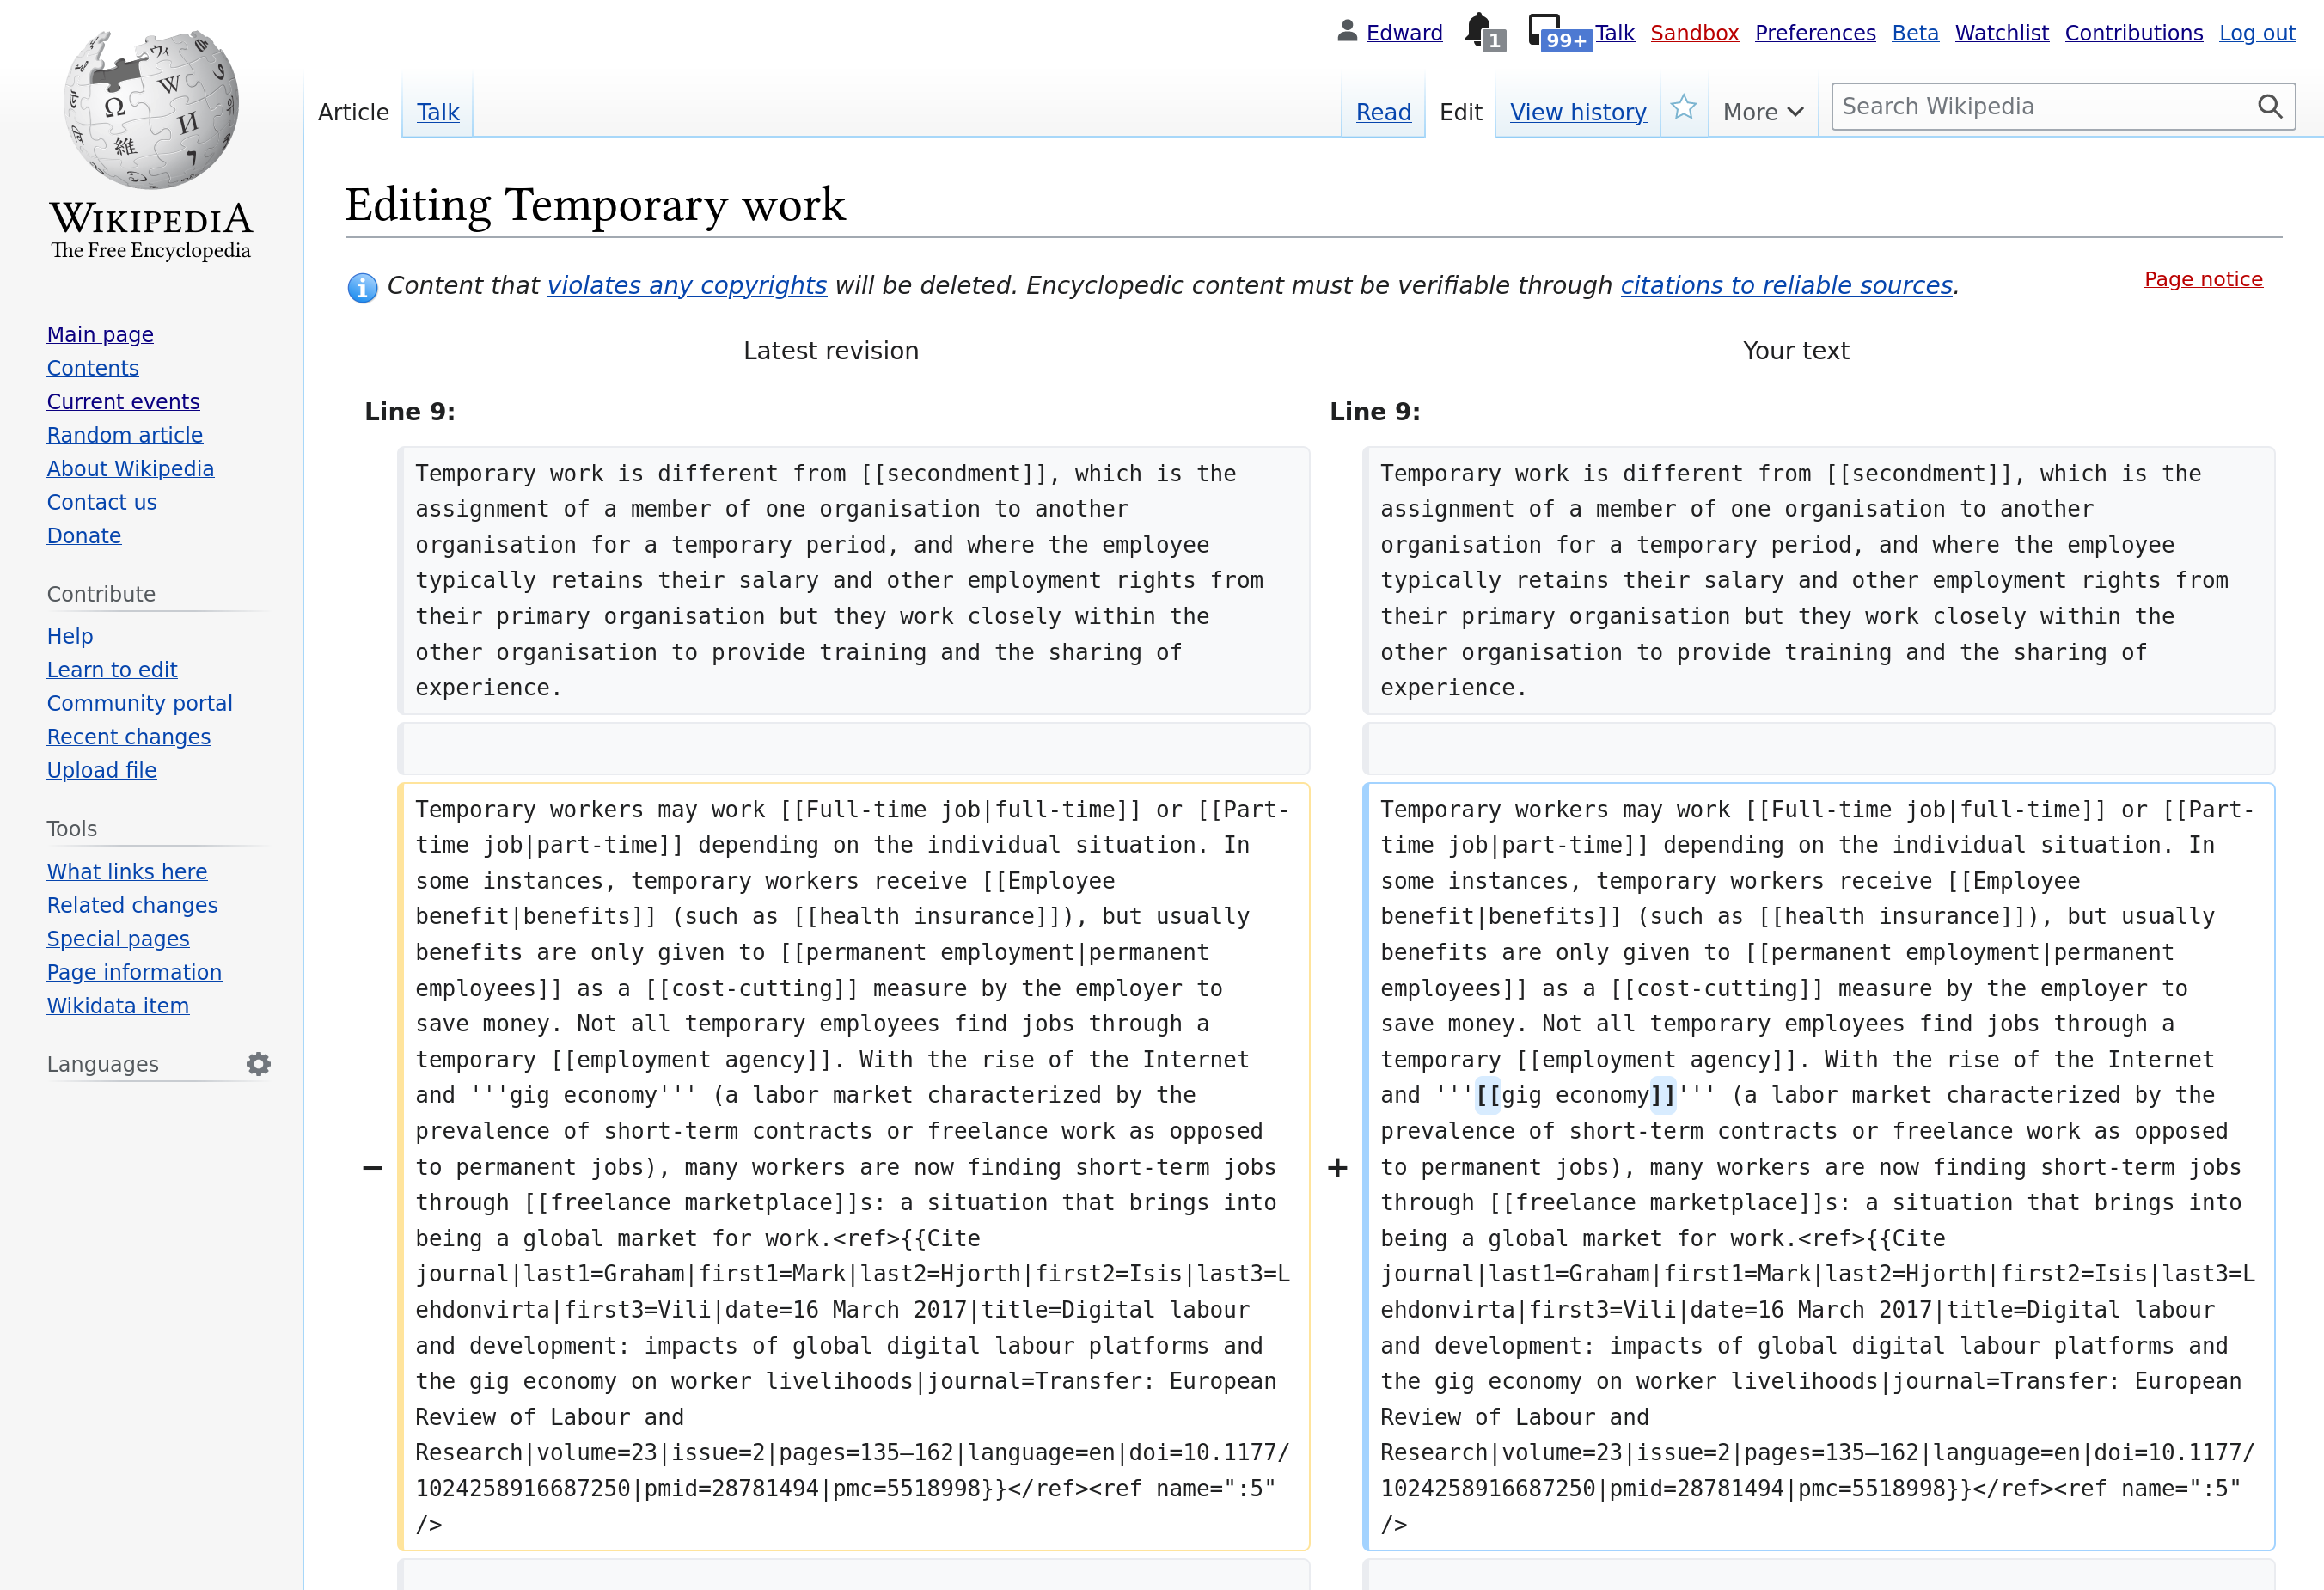Expand the More dropdown menu
2324x1590 pixels.
(1763, 112)
